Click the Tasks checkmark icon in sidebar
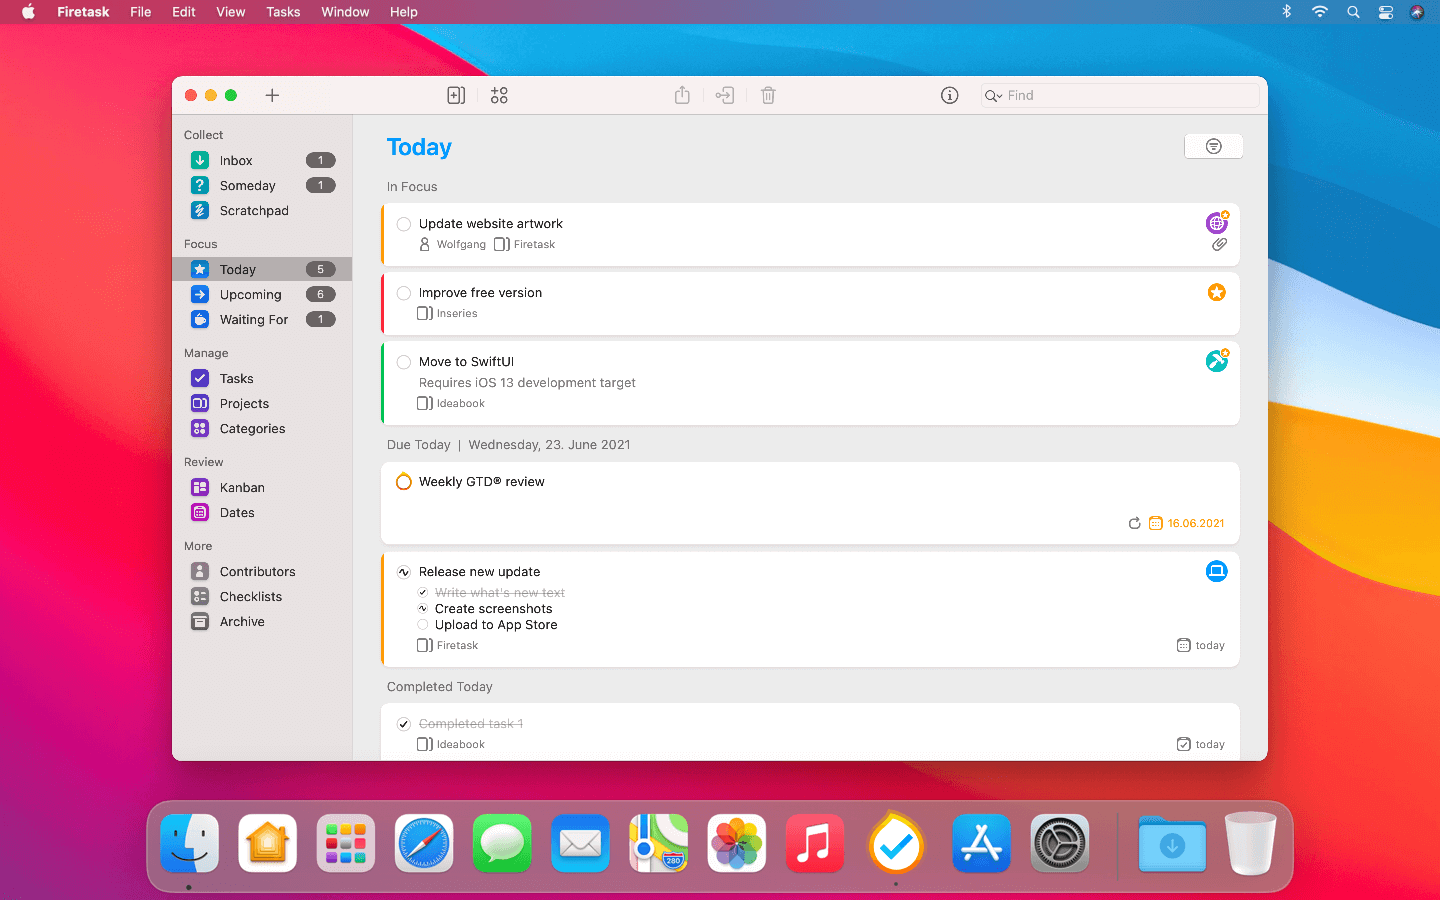 pyautogui.click(x=200, y=378)
